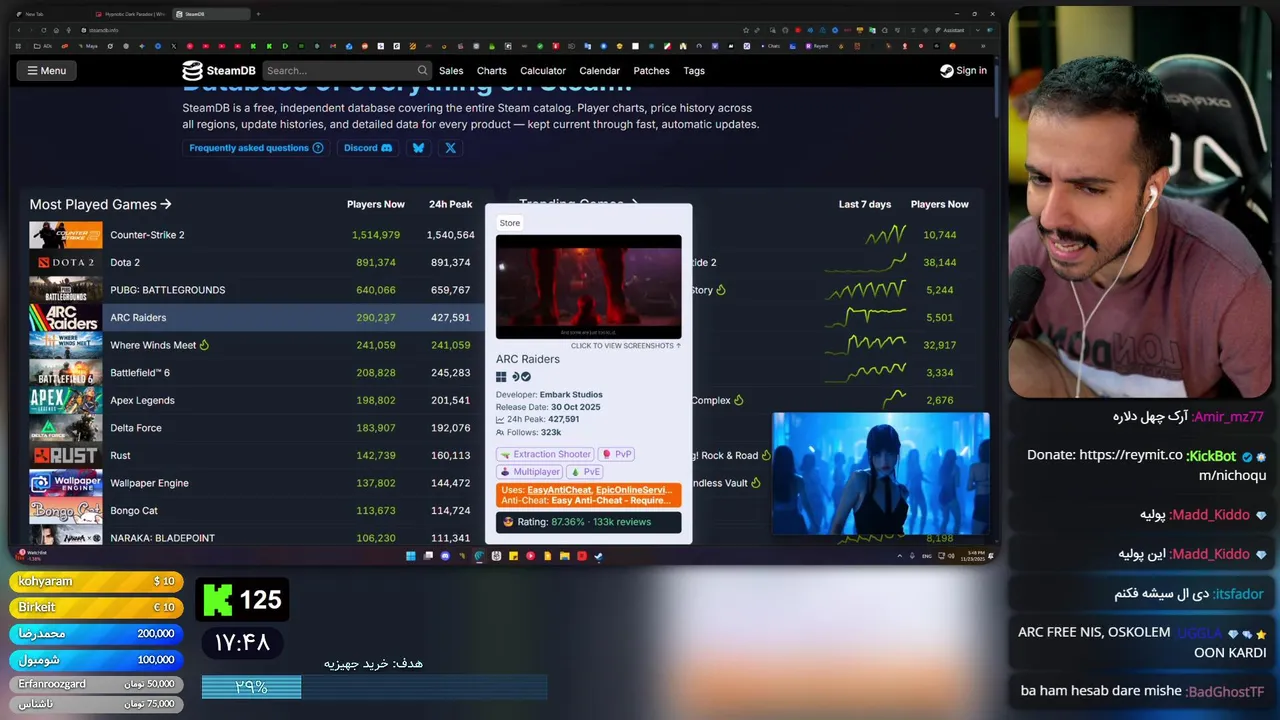Click the Rating 87.36% bar
1280x720 pixels.
point(588,522)
